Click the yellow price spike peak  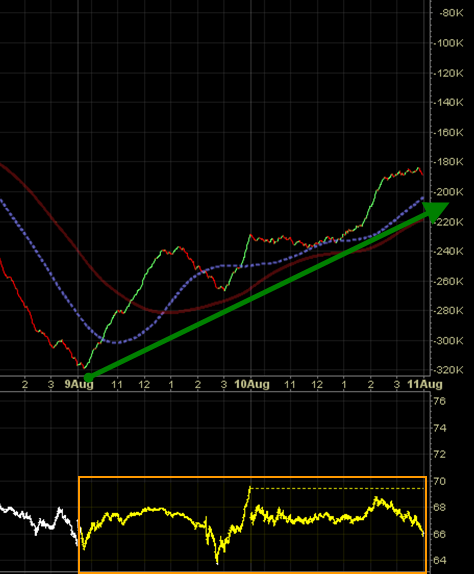click(x=250, y=488)
